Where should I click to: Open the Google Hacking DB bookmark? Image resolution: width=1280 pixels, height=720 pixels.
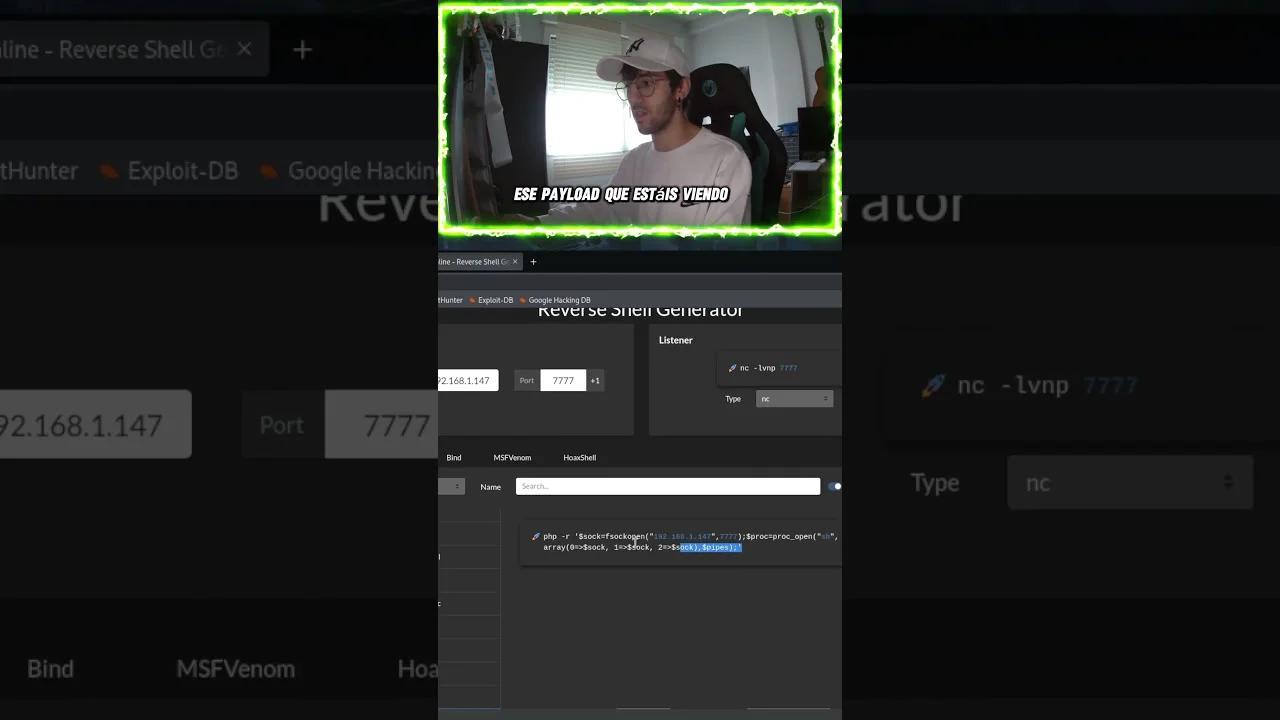555,300
